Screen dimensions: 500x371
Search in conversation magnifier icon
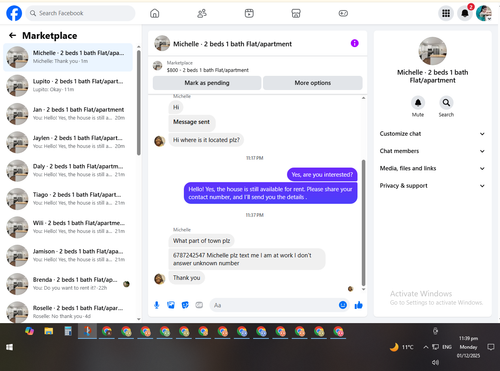click(x=446, y=103)
